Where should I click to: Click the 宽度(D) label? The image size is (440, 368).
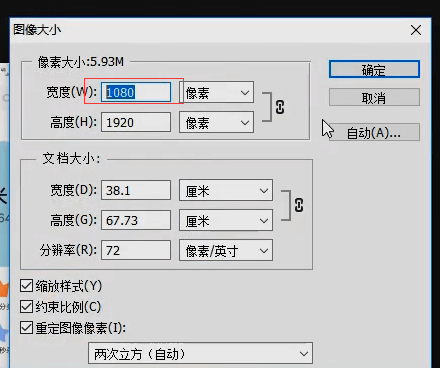point(73,190)
